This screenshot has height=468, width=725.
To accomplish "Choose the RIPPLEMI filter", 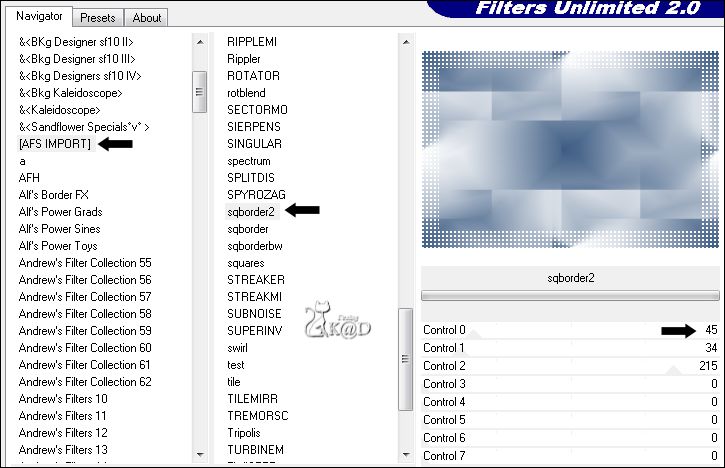I will tap(252, 42).
